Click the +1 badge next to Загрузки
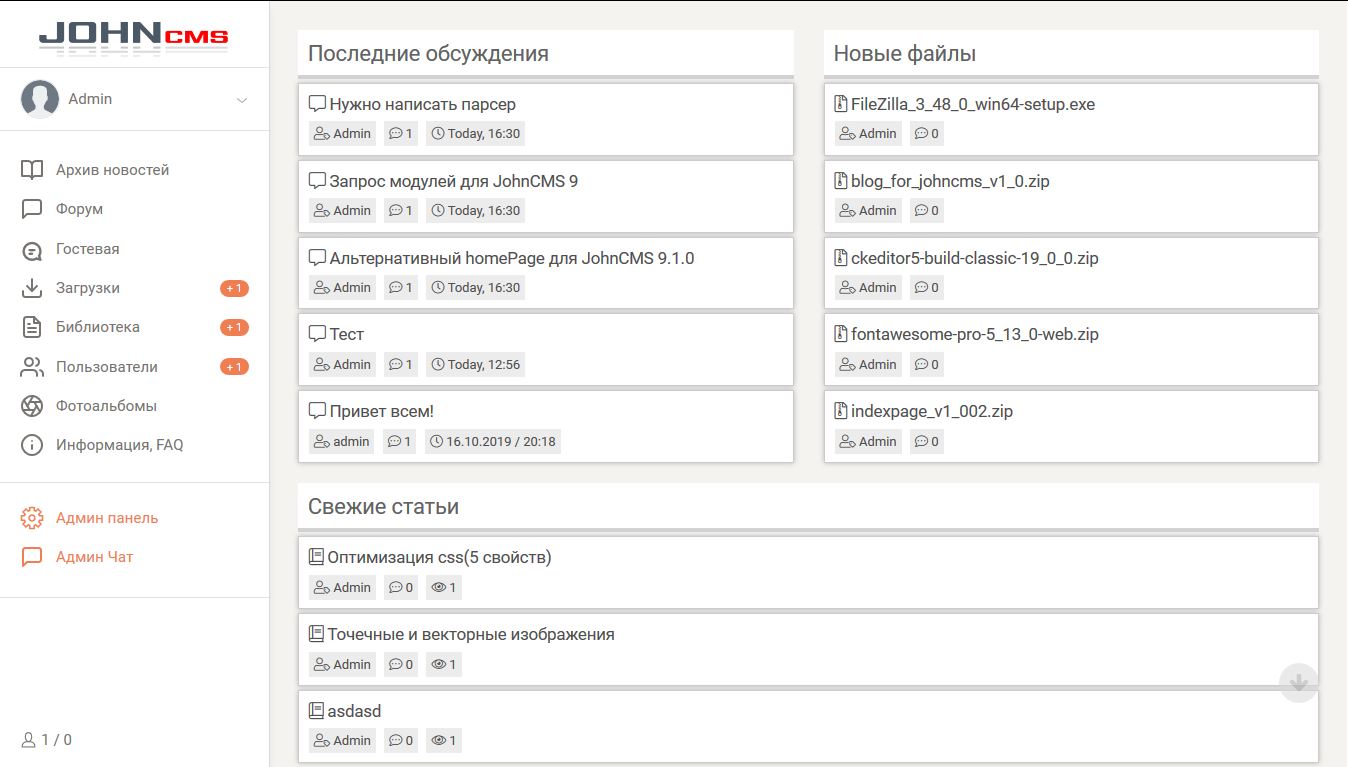Image resolution: width=1348 pixels, height=767 pixels. pyautogui.click(x=234, y=289)
